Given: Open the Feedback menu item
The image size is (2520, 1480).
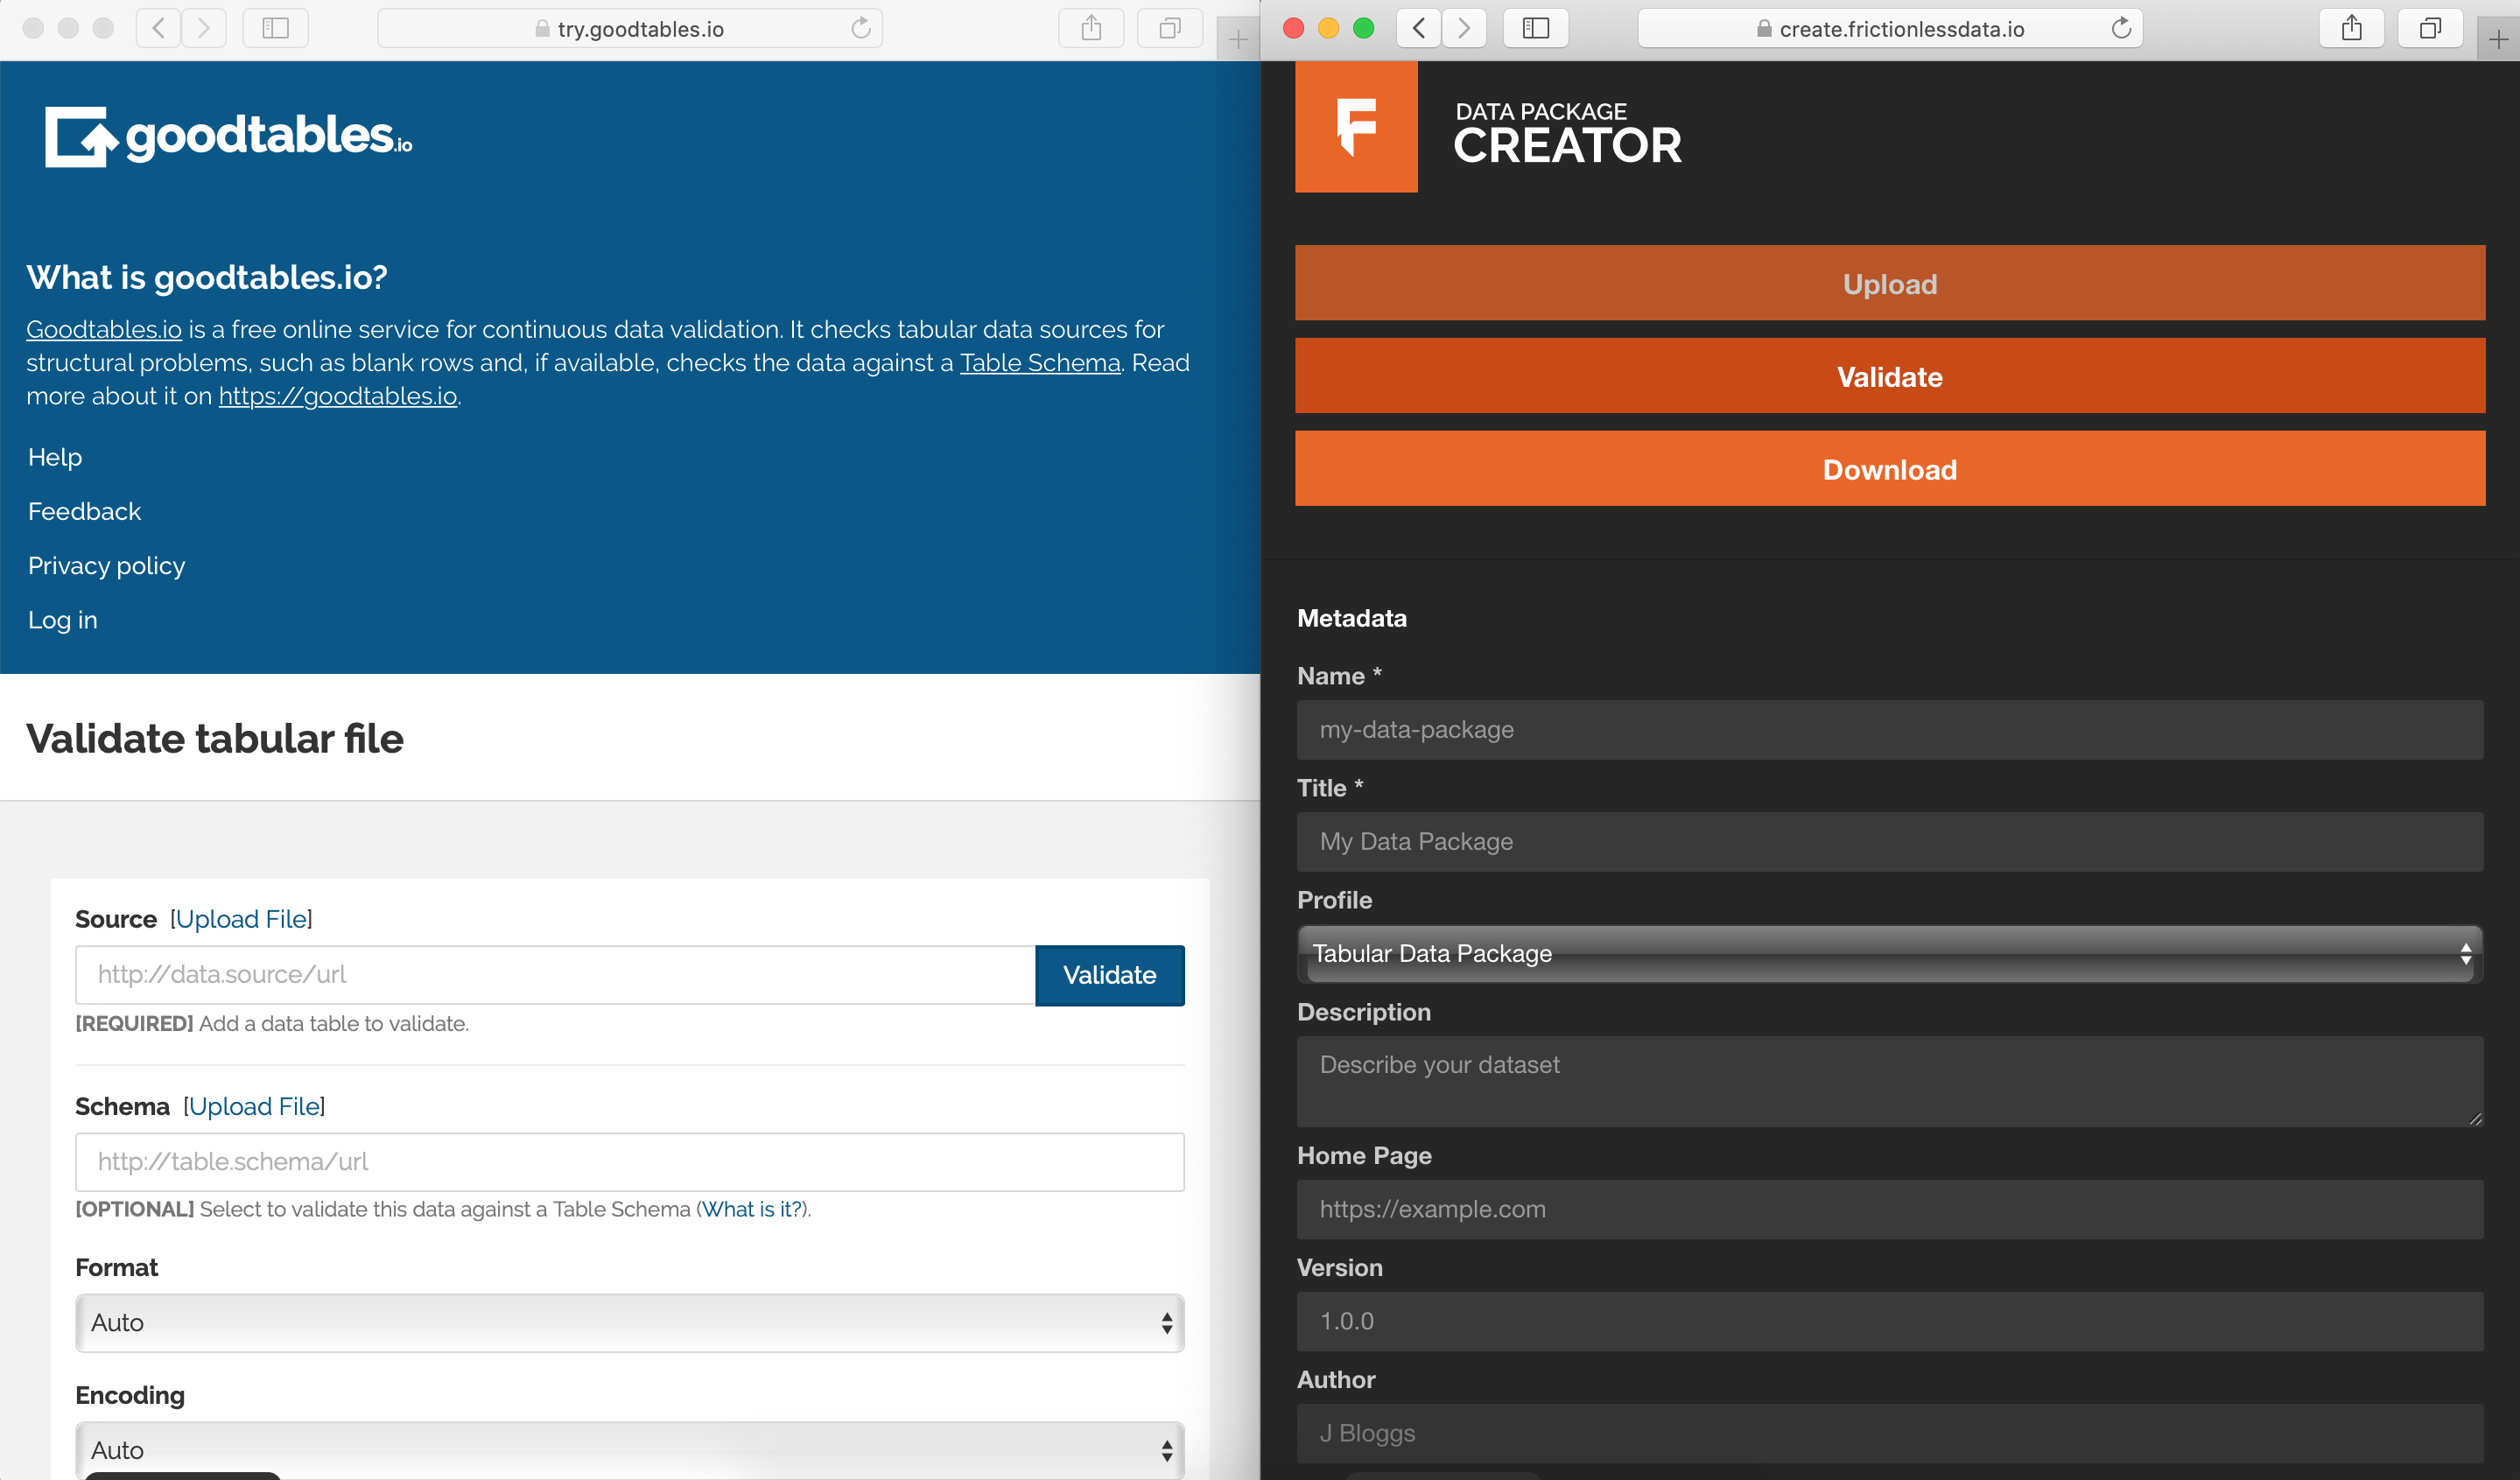Looking at the screenshot, I should point(84,511).
